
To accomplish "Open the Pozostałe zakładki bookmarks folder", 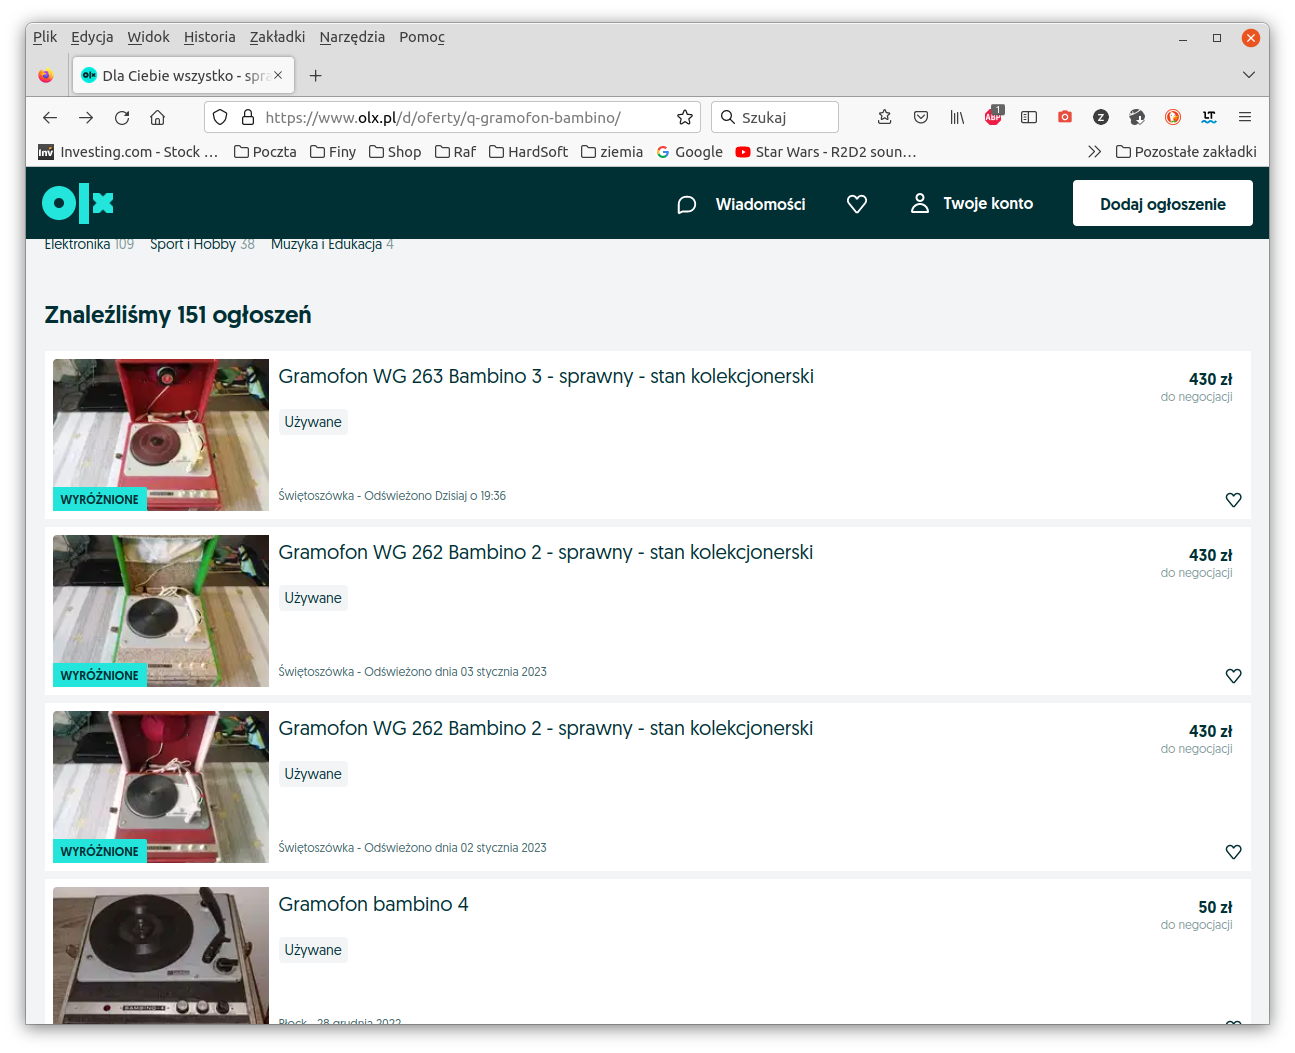I will coord(1186,152).
